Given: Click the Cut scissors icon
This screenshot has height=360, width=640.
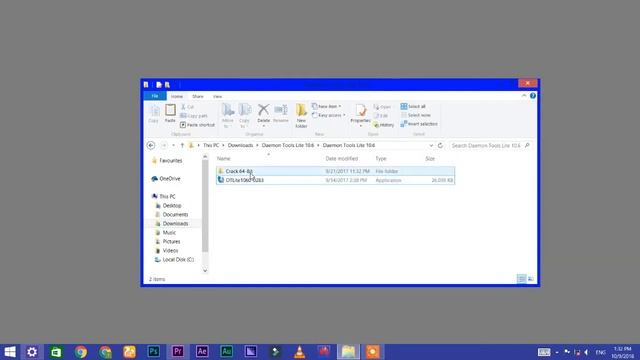Looking at the screenshot, I should 183,107.
